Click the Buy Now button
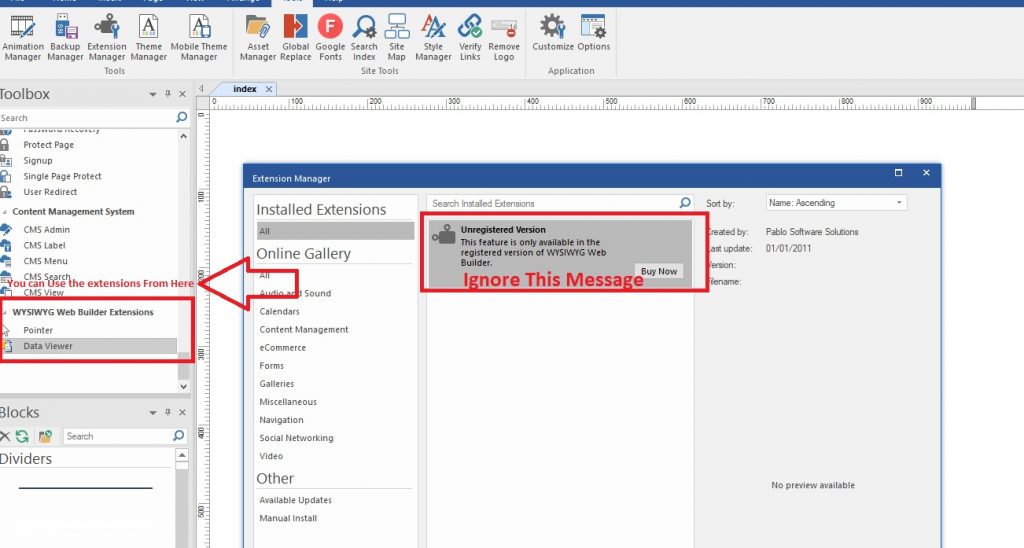 pyautogui.click(x=659, y=271)
